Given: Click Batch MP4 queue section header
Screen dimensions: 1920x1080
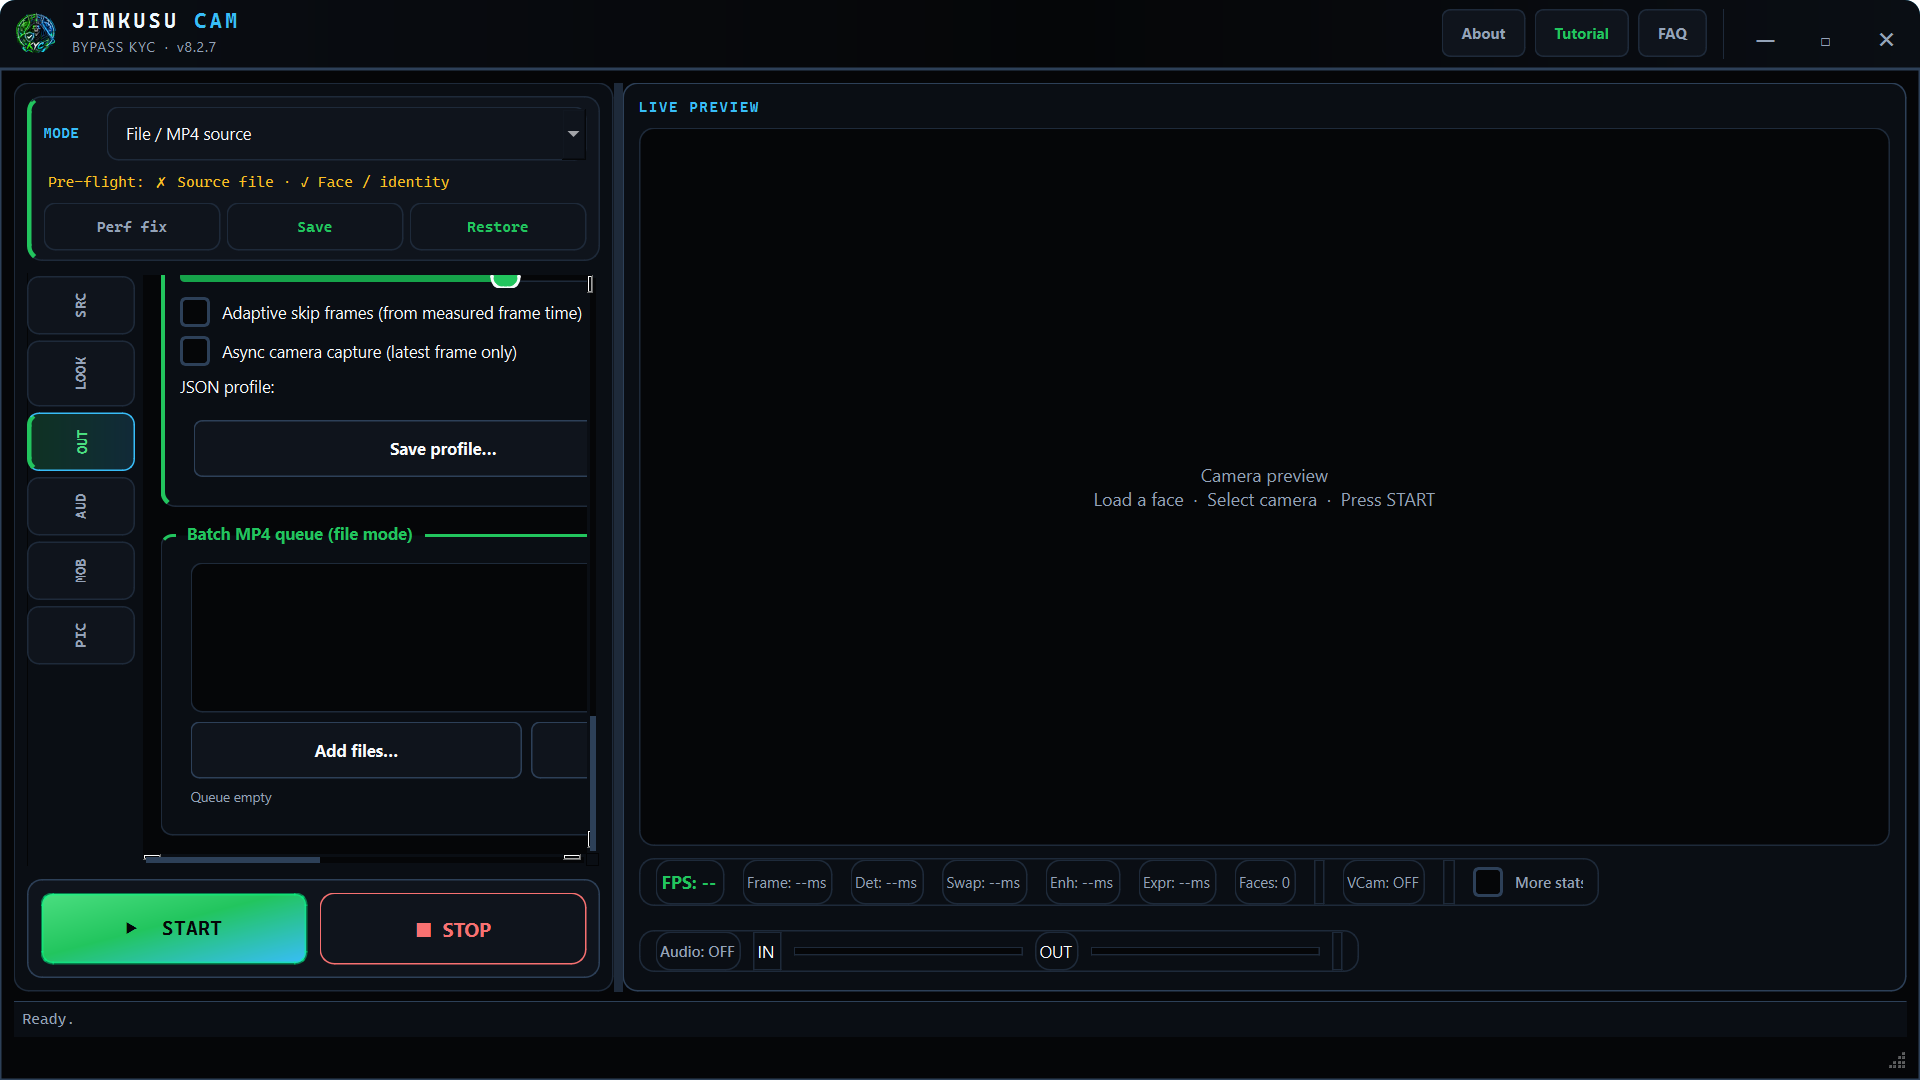Looking at the screenshot, I should pos(300,534).
